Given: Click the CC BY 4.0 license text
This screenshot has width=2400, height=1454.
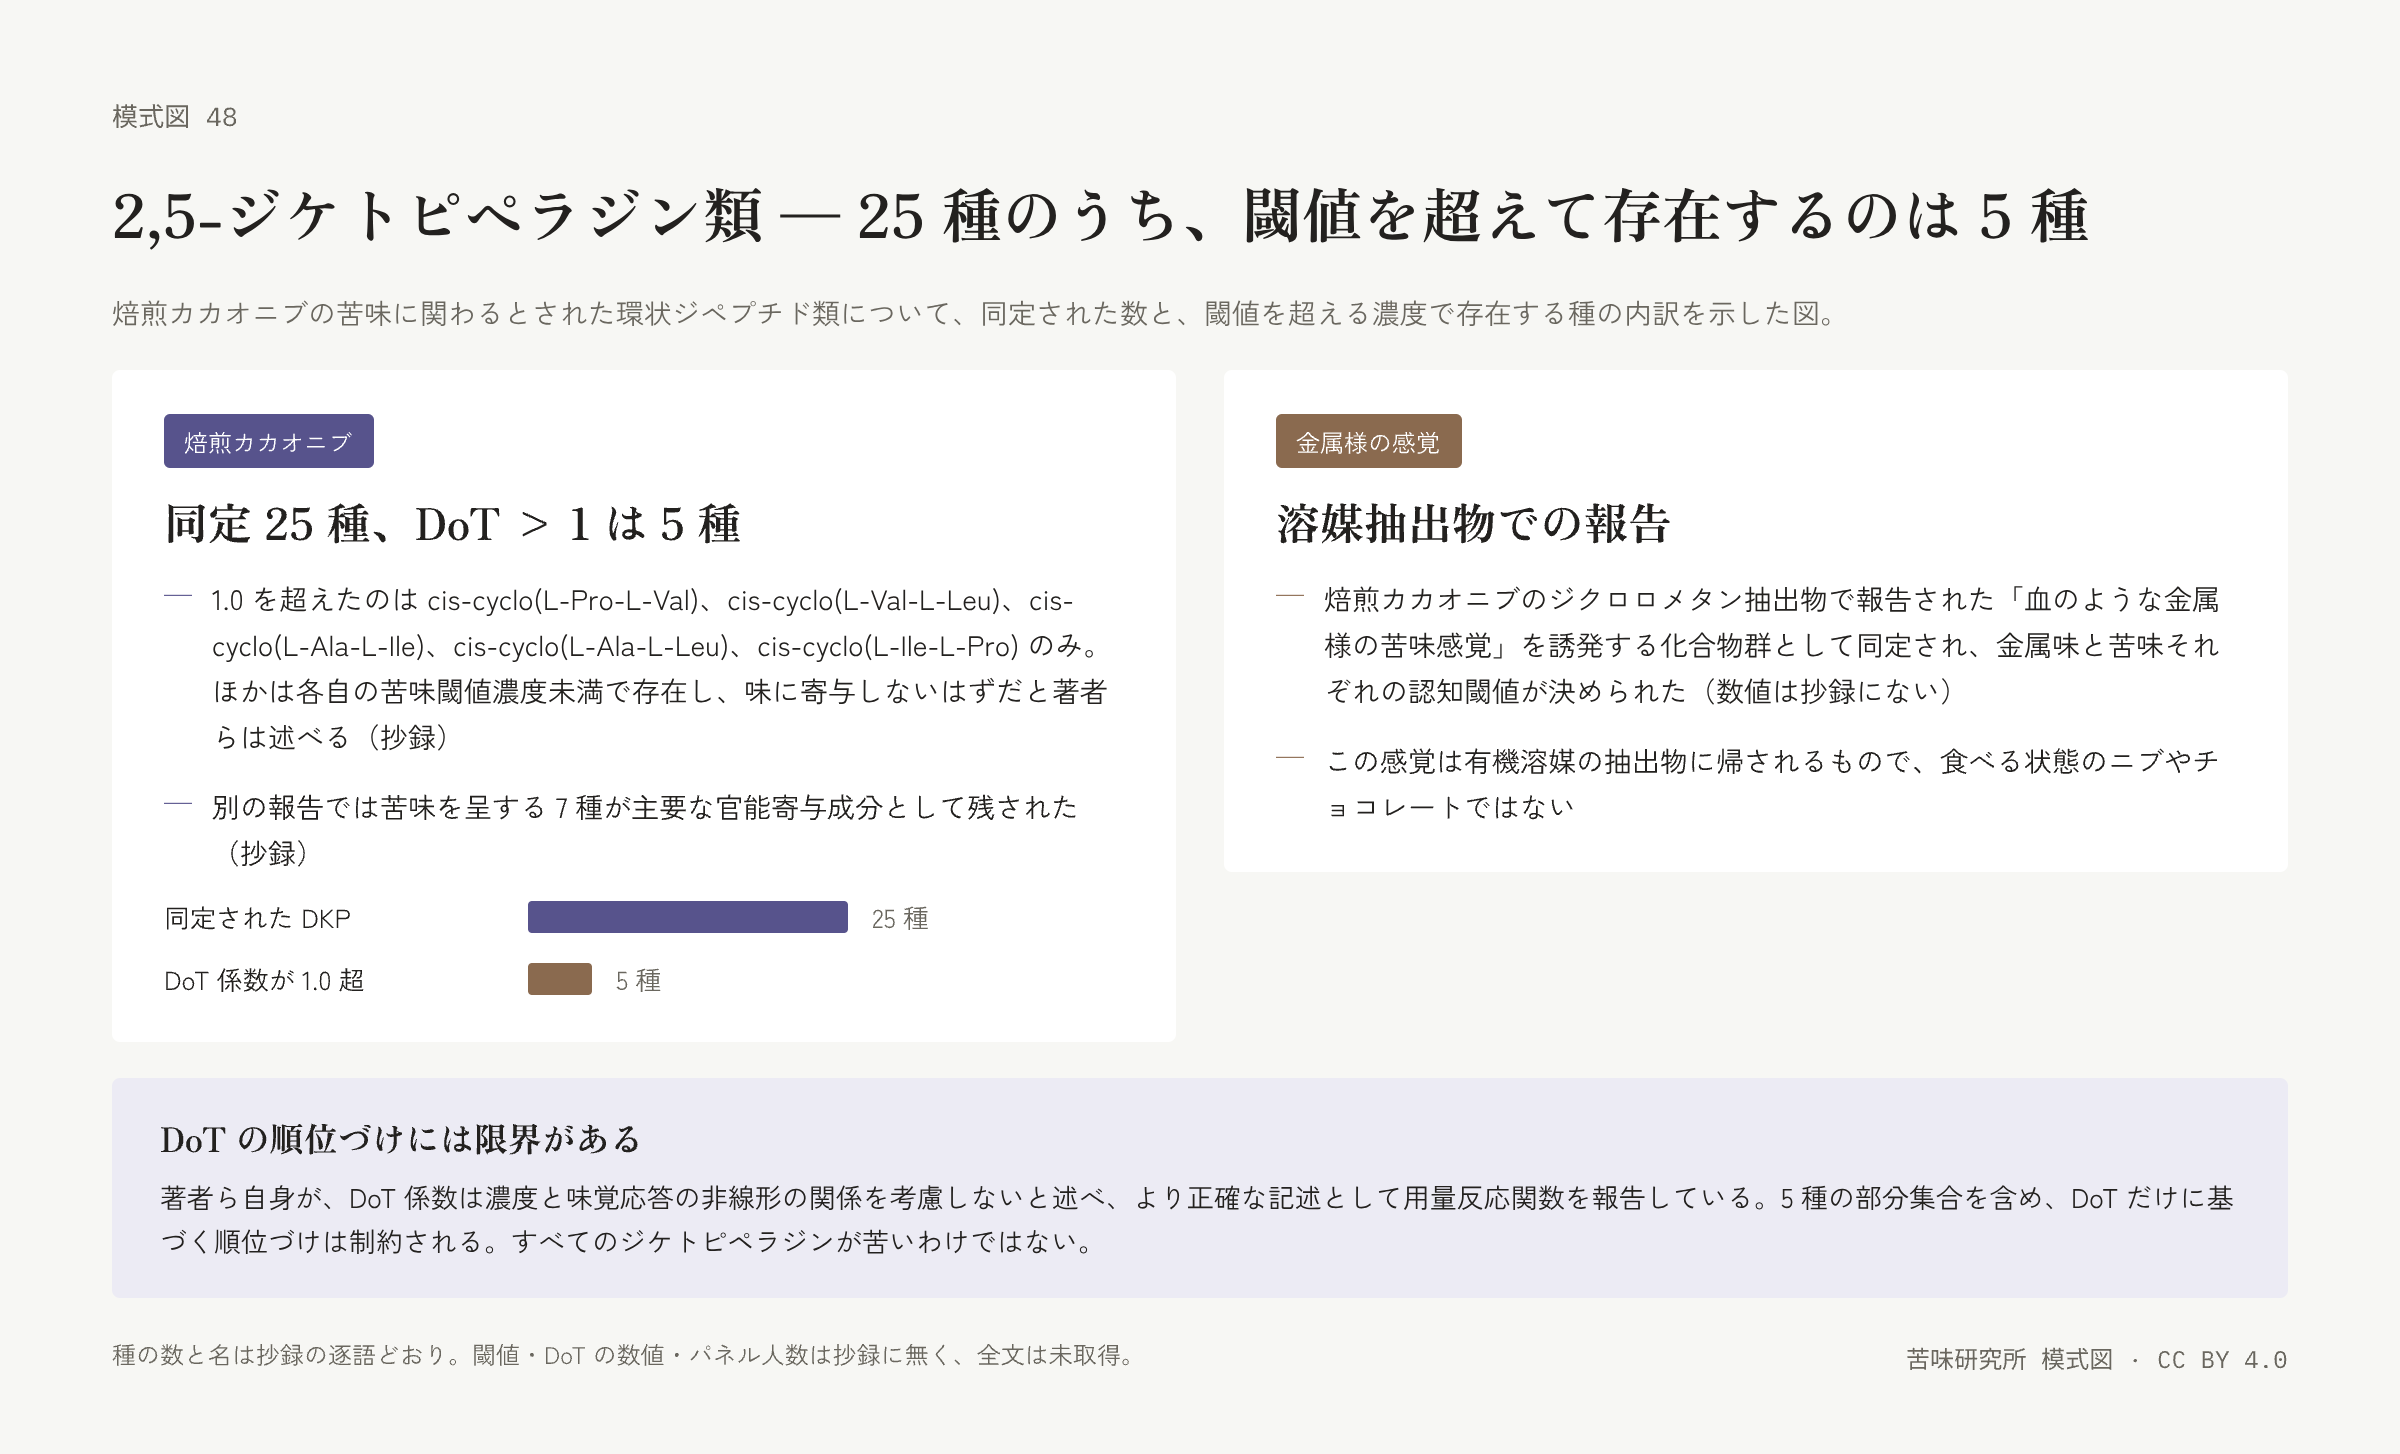Looking at the screenshot, I should click(x=2222, y=1359).
